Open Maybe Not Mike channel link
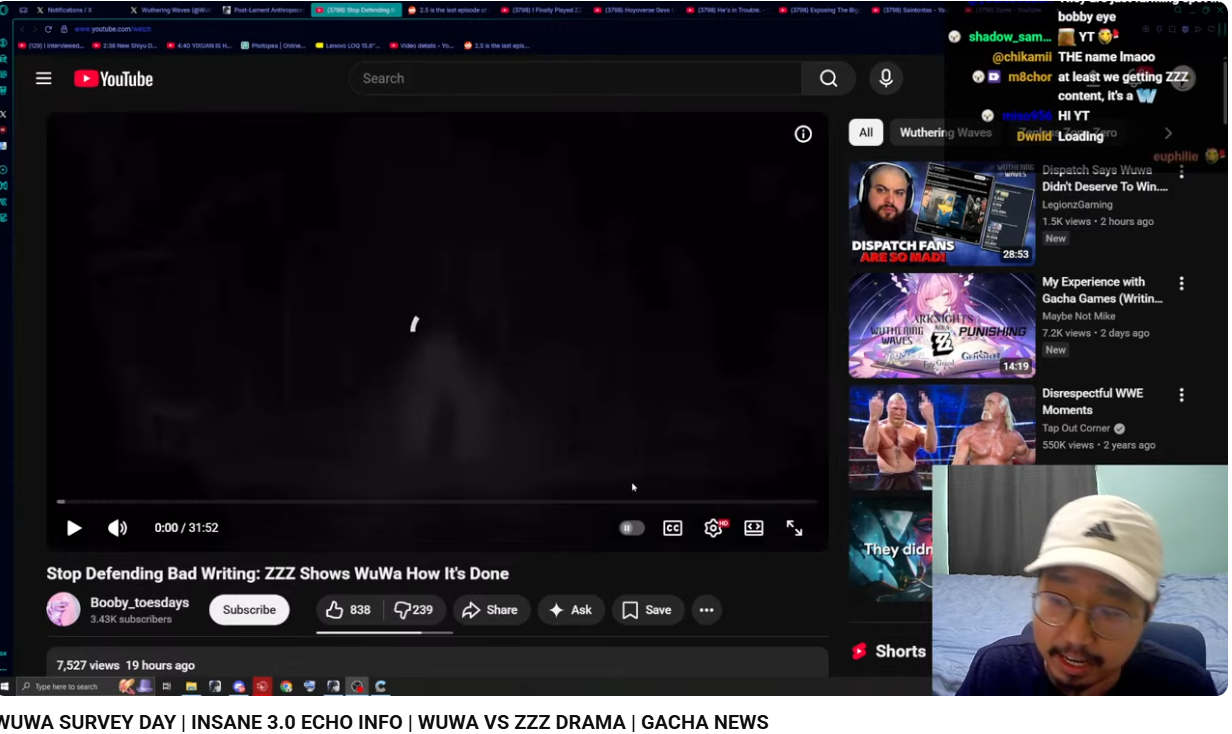Viewport: 1232px width, 734px height. pos(1078,316)
